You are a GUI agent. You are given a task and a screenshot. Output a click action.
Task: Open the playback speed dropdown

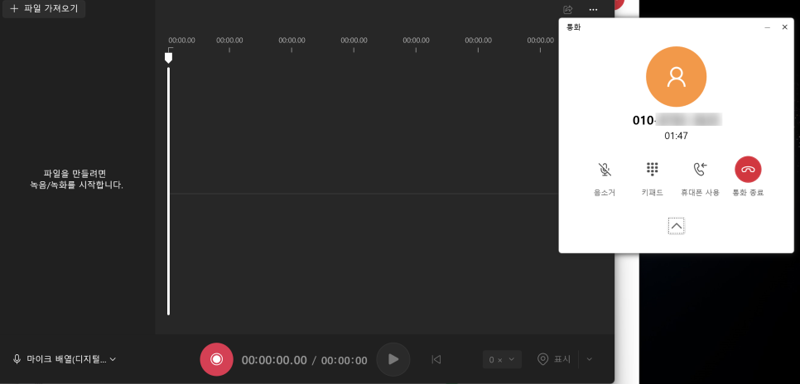coord(502,360)
